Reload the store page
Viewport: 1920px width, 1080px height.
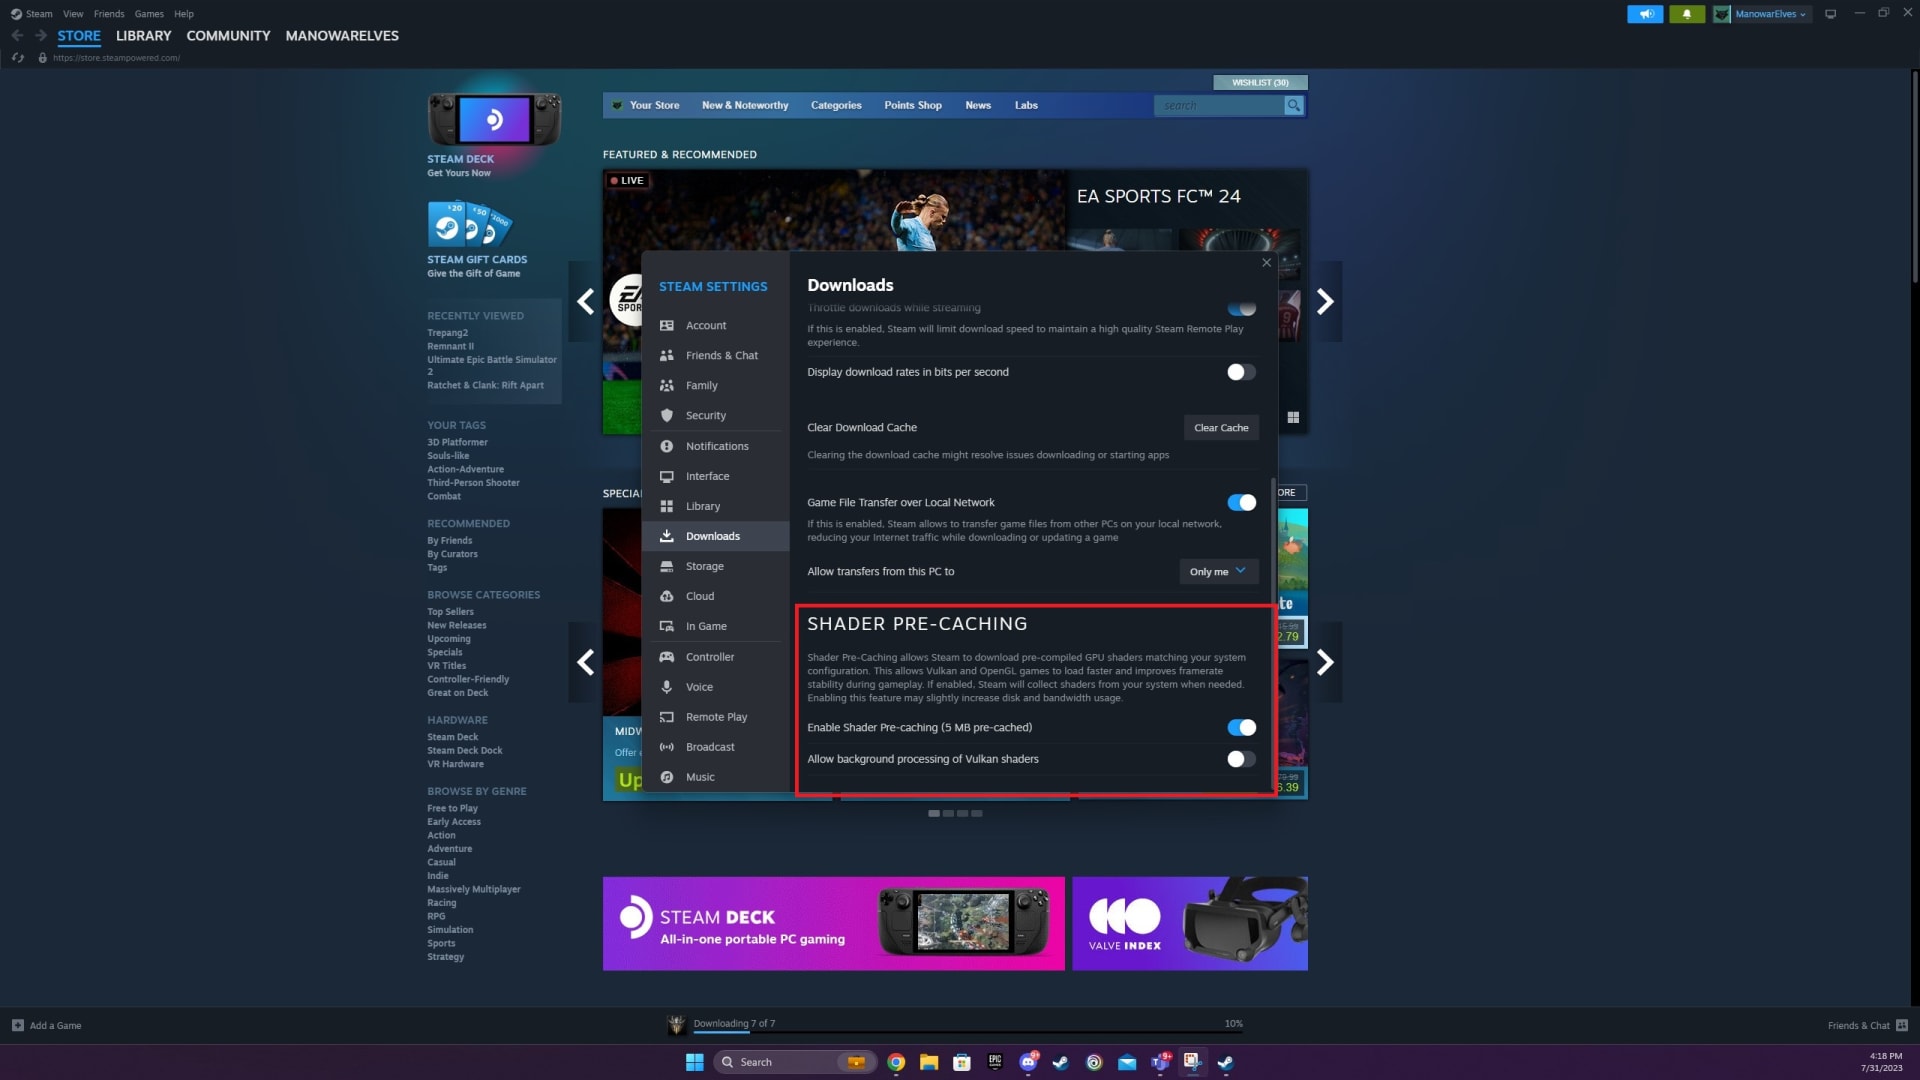[x=18, y=58]
